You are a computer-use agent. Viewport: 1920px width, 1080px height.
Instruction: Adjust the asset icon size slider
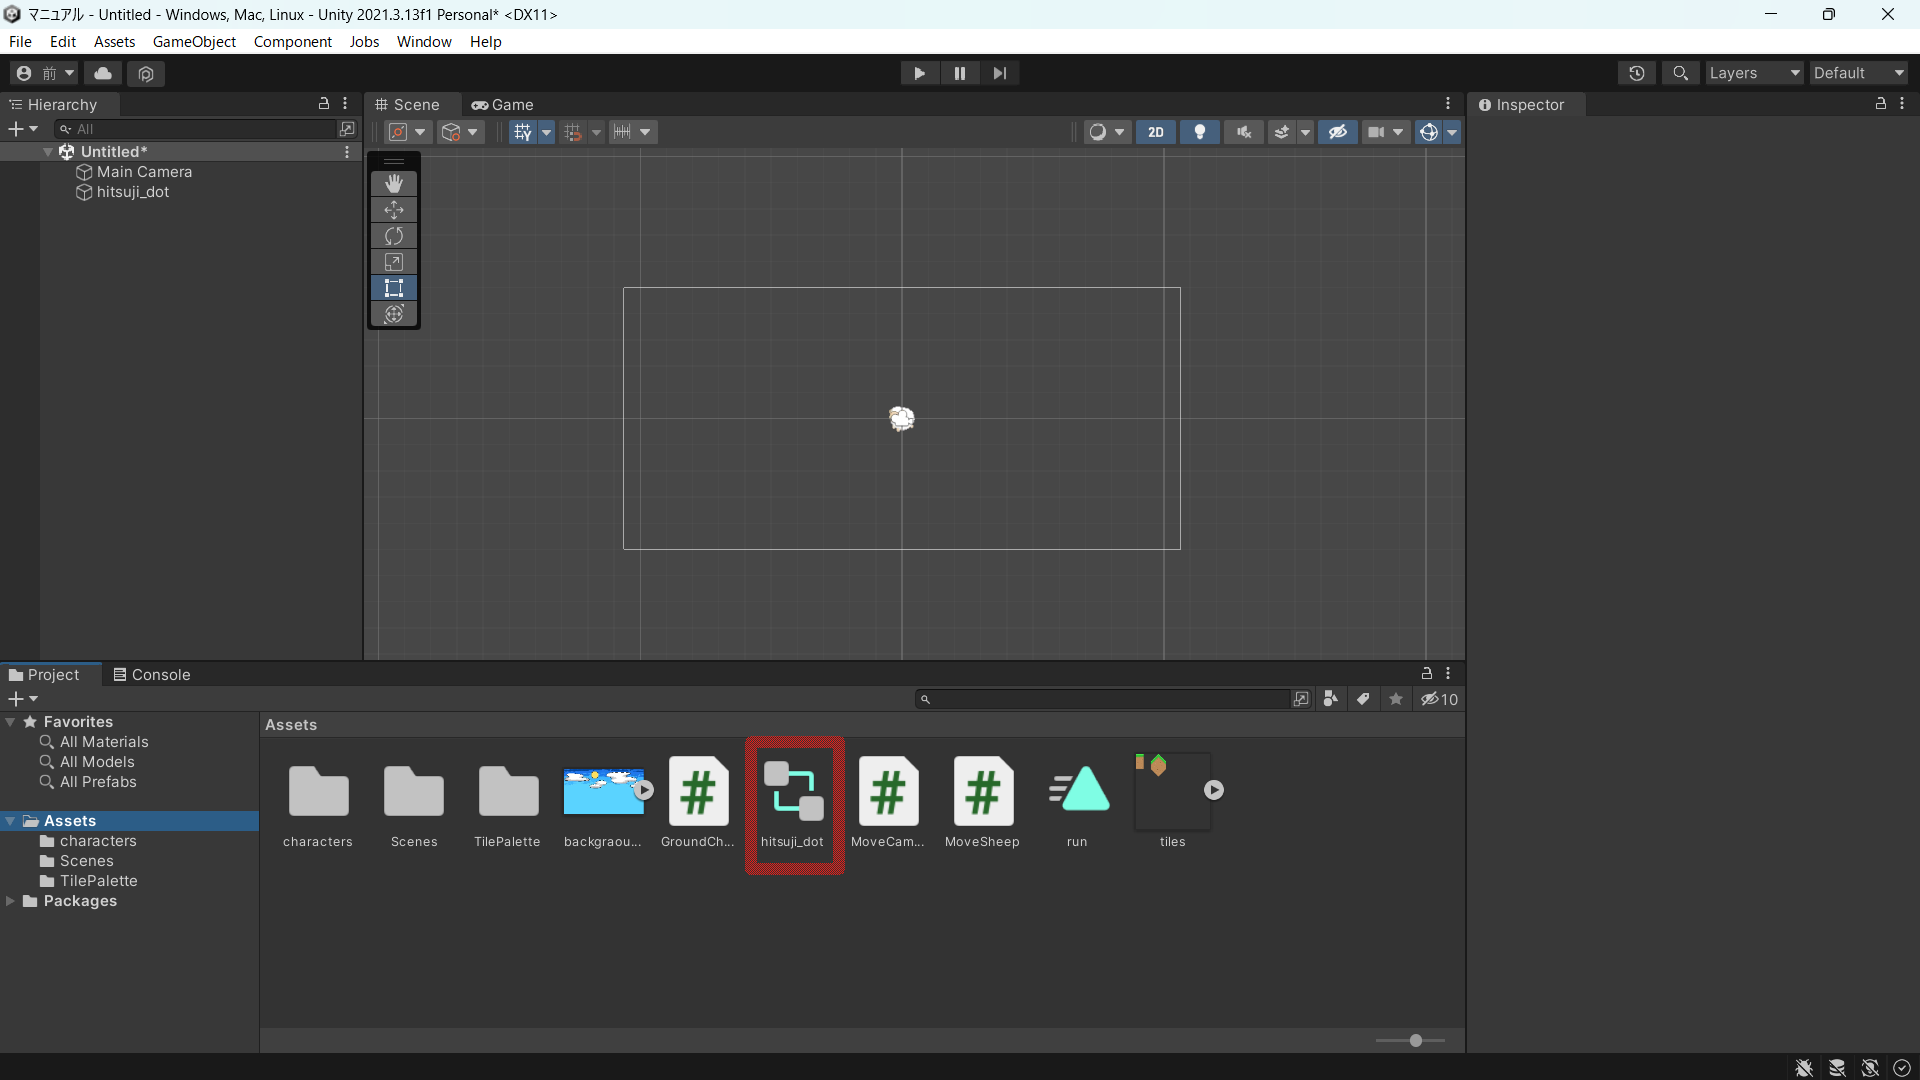point(1415,1041)
